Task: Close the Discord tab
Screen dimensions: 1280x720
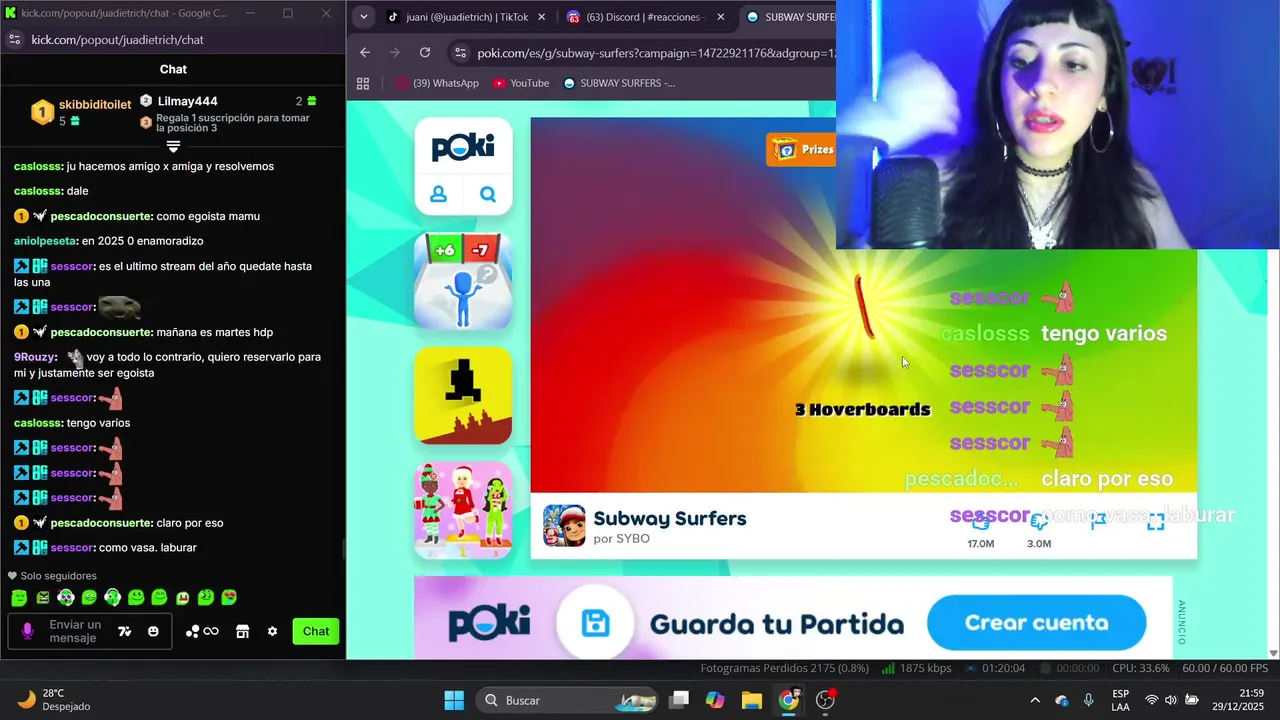Action: pos(720,17)
